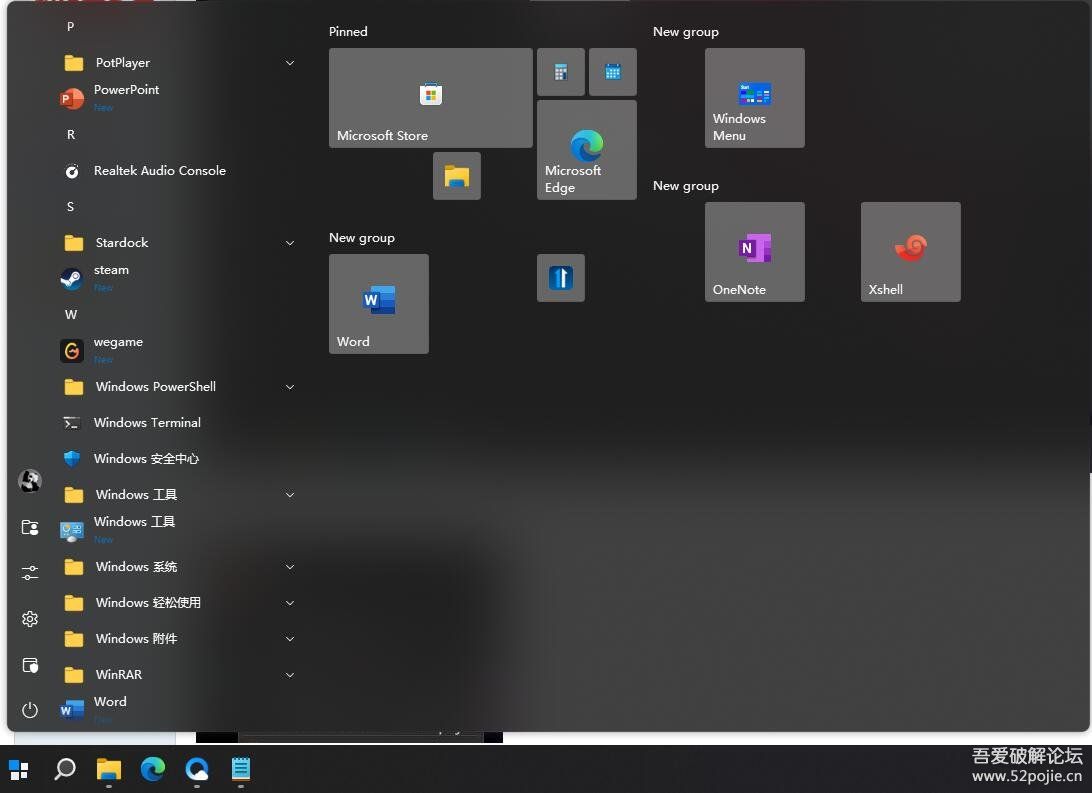Click the Pinned group title
Screen dimensions: 1092x793
pyautogui.click(x=348, y=31)
